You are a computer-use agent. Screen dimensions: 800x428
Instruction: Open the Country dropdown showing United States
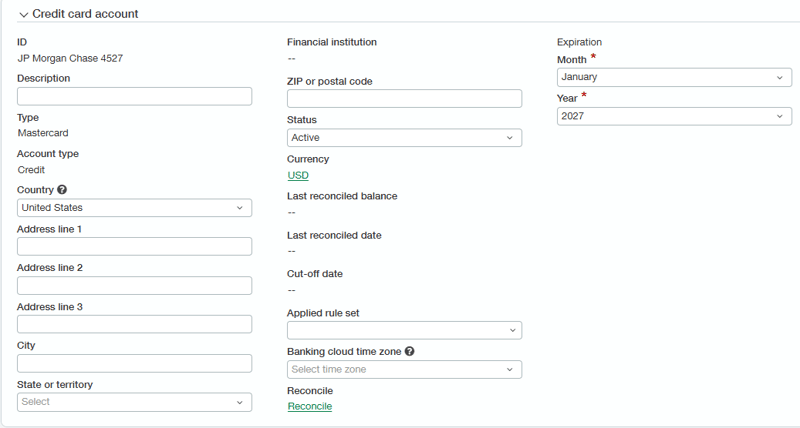134,208
